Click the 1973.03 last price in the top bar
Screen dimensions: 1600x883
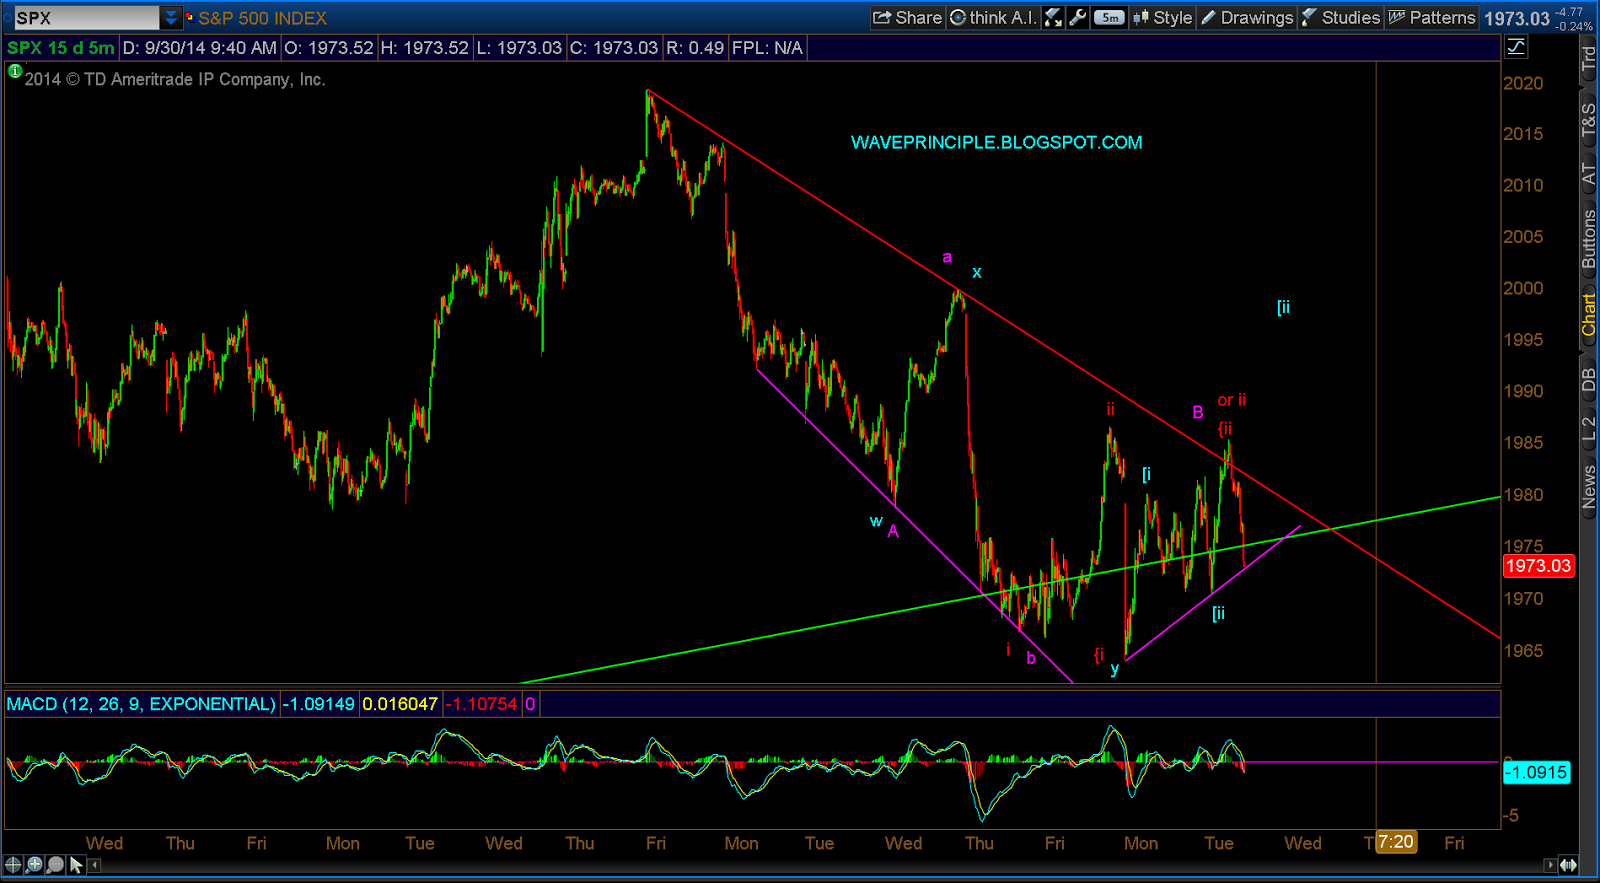tap(1516, 18)
